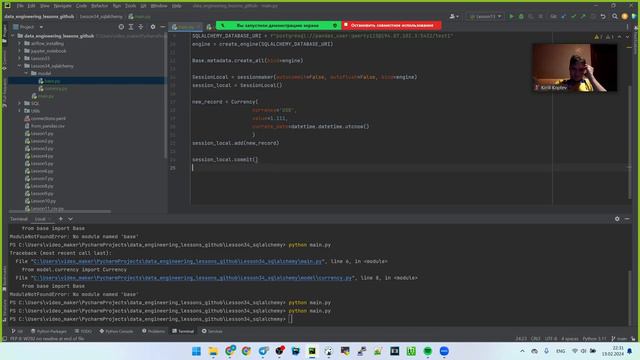
Task: Open the Refactor menu
Action: pos(99,6)
